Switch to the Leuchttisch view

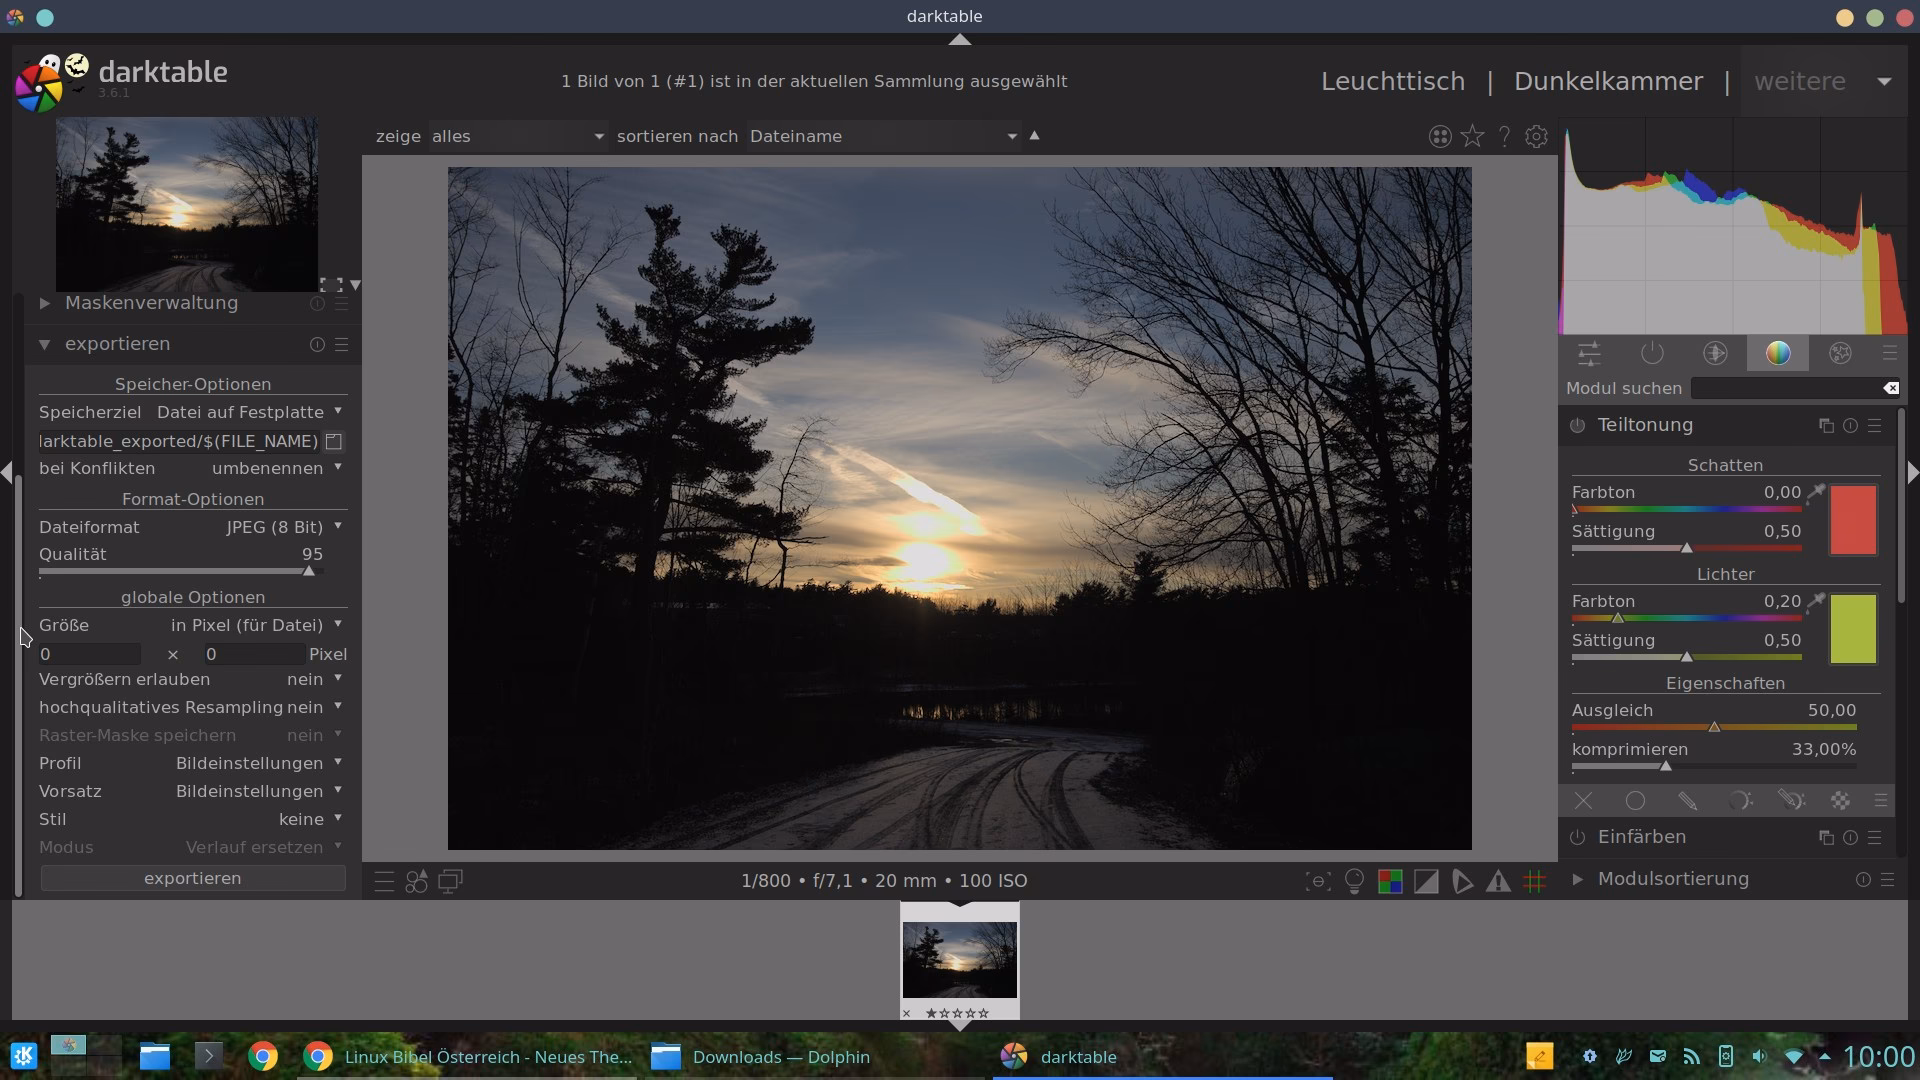(1392, 81)
